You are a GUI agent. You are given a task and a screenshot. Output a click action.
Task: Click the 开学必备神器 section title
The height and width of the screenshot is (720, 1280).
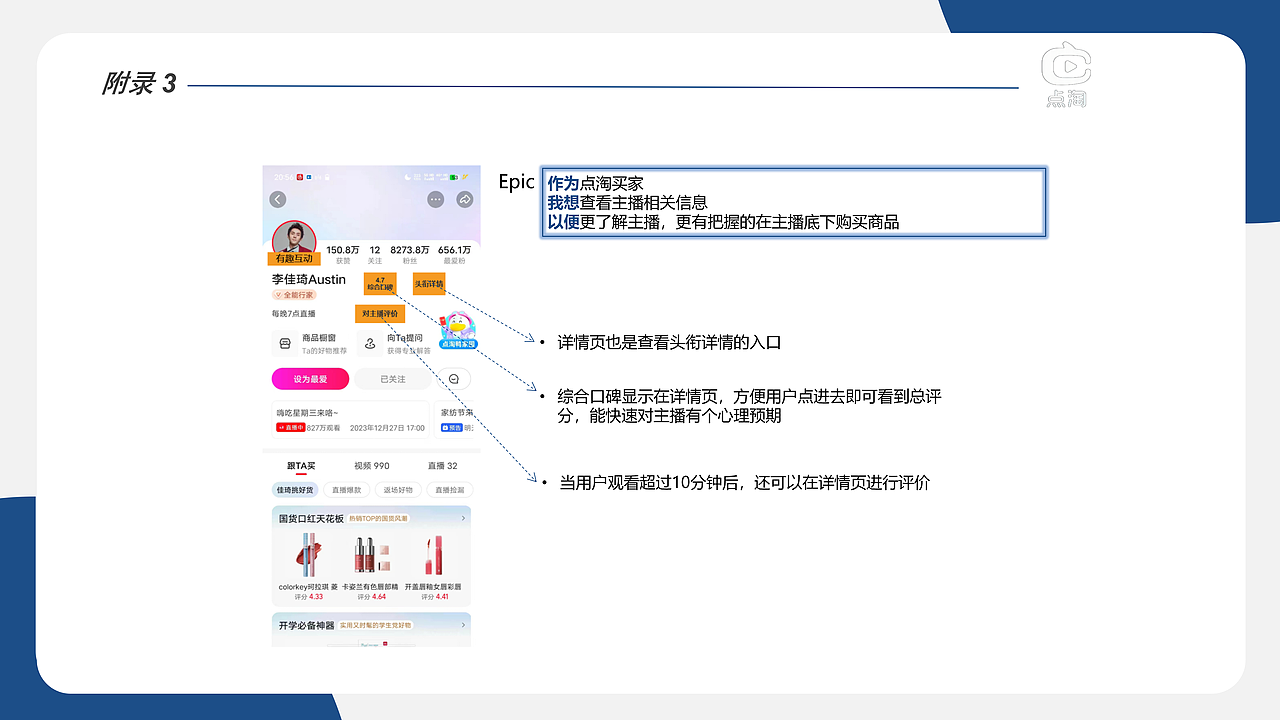[306, 625]
